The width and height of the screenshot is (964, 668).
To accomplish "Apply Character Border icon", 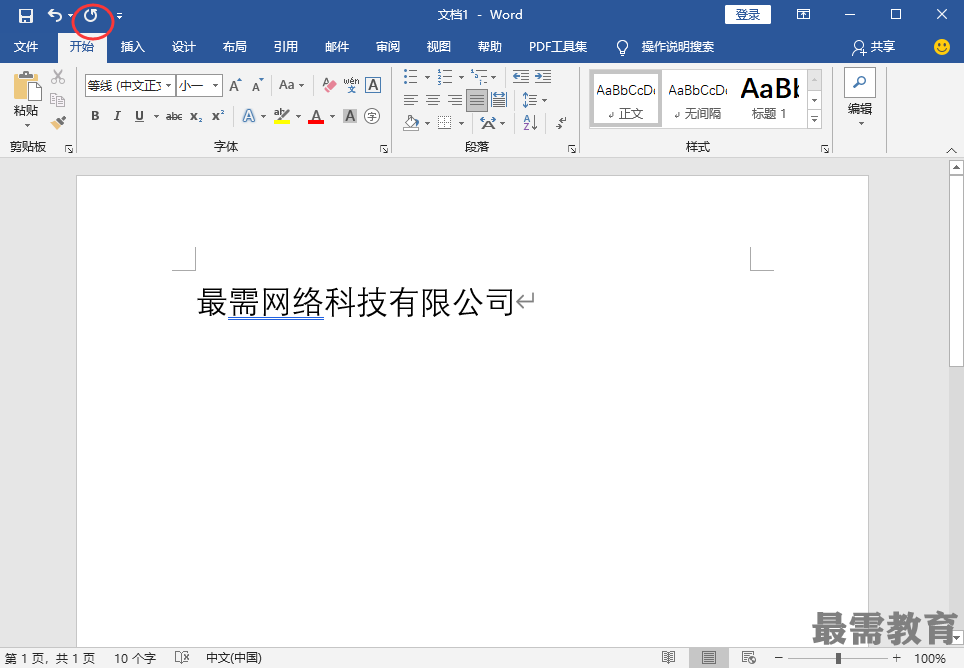I will (373, 85).
